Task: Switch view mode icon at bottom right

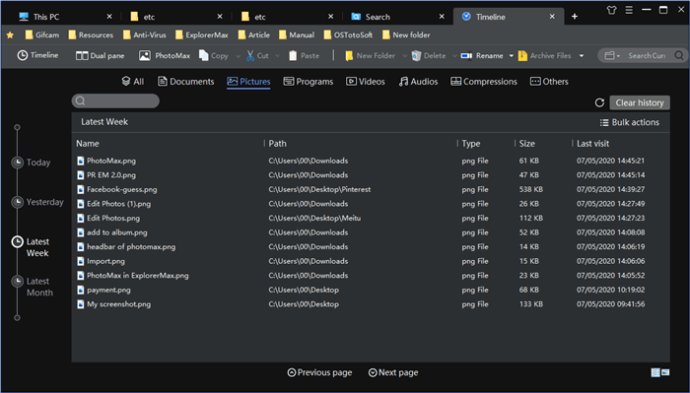Action: tap(660, 372)
